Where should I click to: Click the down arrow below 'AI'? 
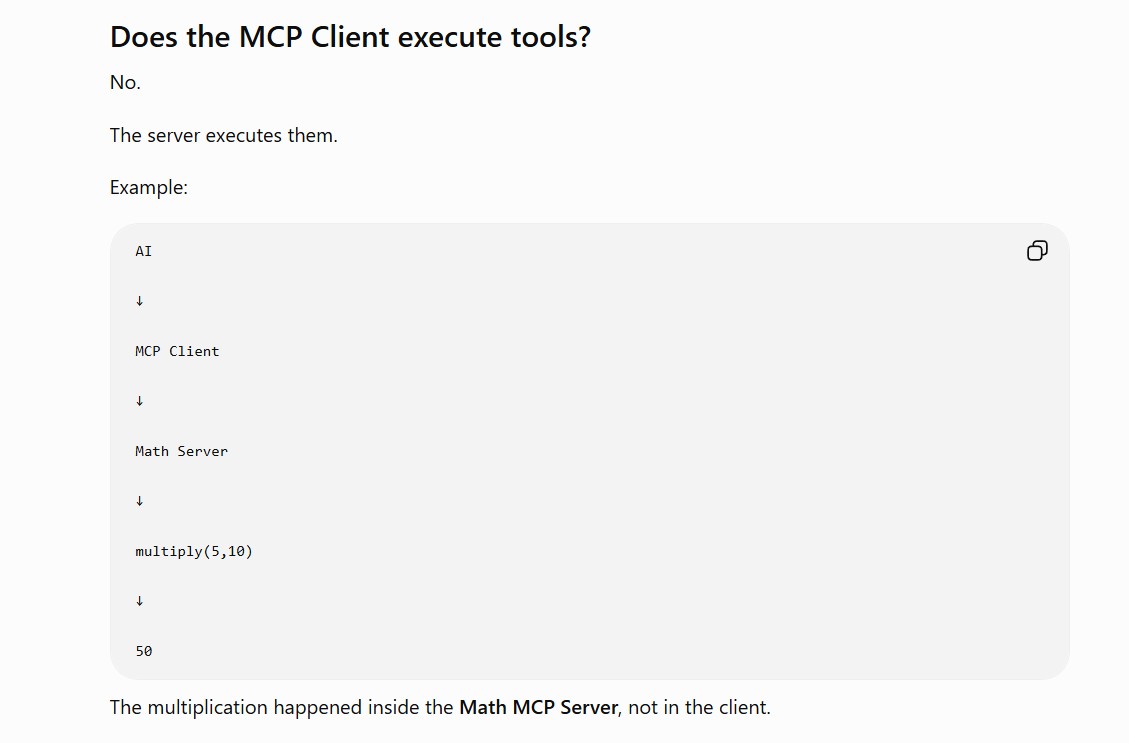140,301
